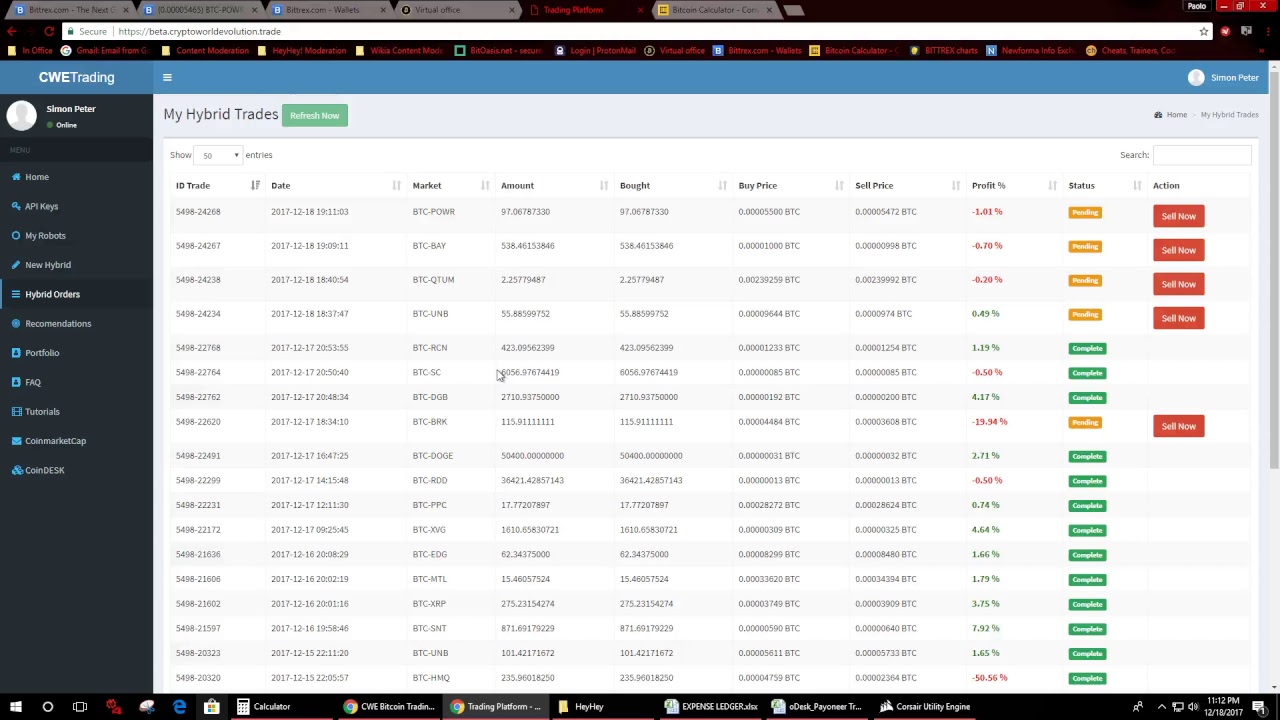Sort the table by Market column
Viewport: 1280px width, 720px height.
click(x=451, y=185)
